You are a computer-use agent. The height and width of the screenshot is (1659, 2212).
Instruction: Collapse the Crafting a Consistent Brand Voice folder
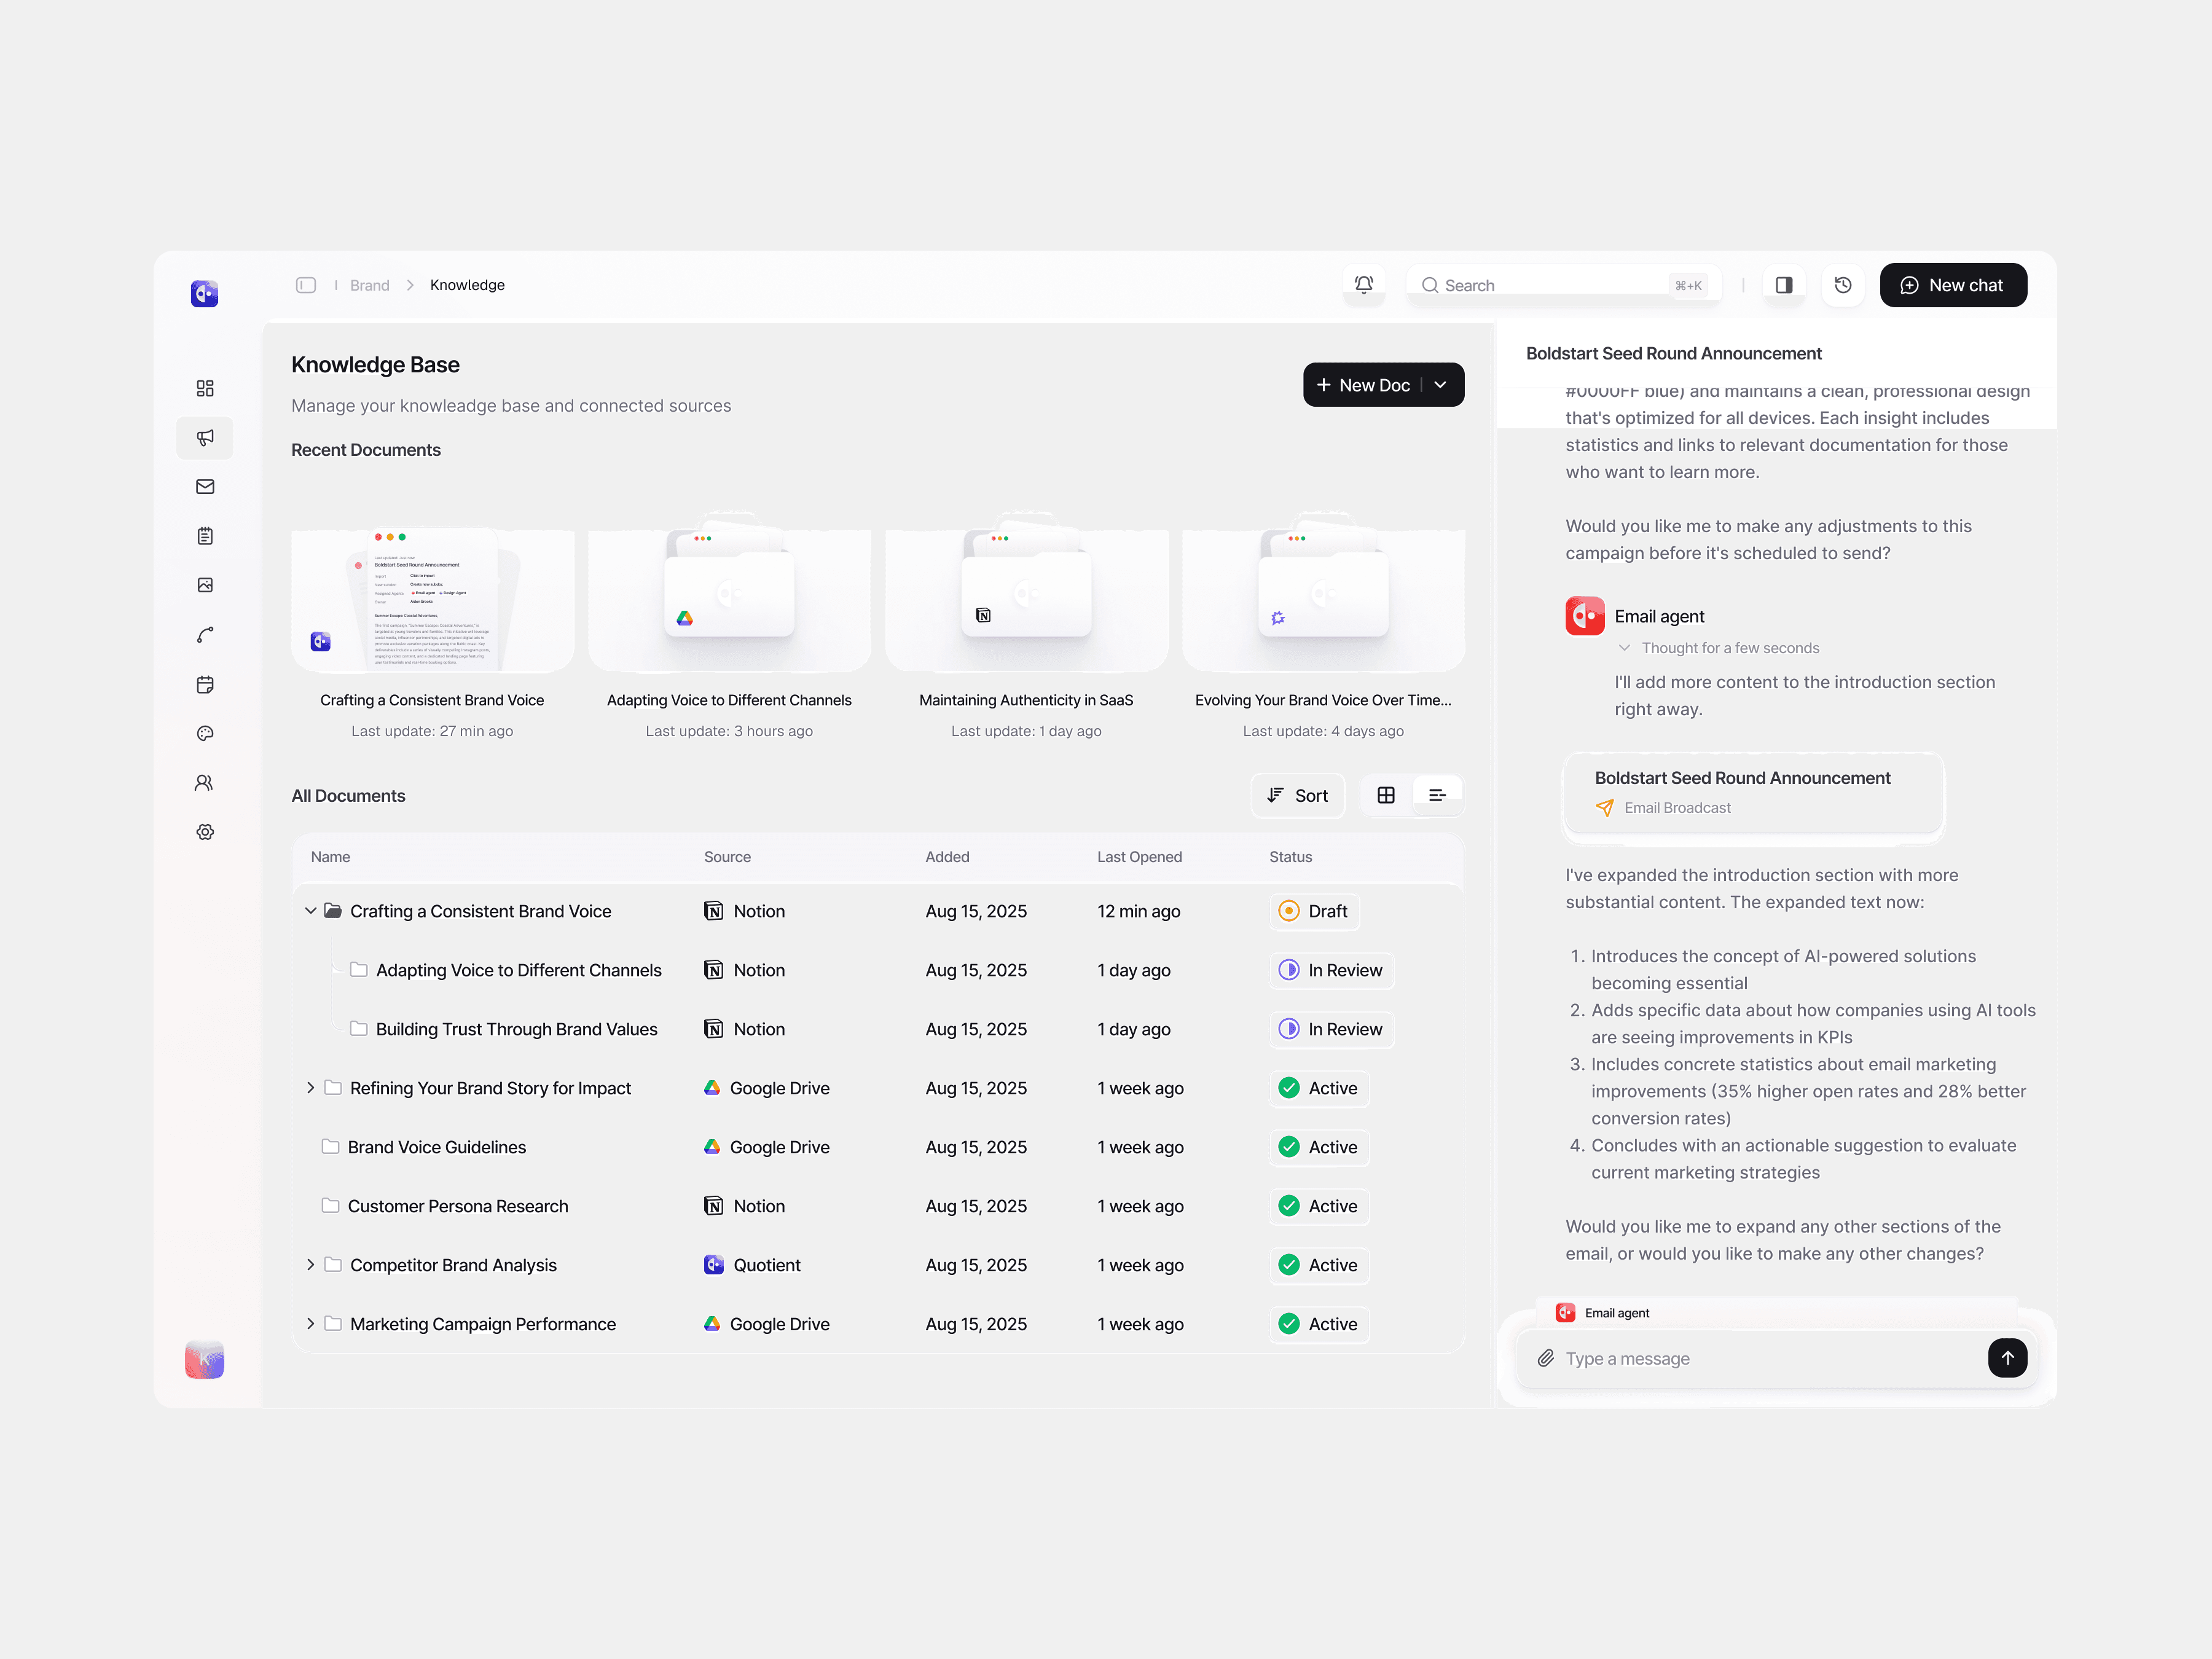pyautogui.click(x=311, y=911)
